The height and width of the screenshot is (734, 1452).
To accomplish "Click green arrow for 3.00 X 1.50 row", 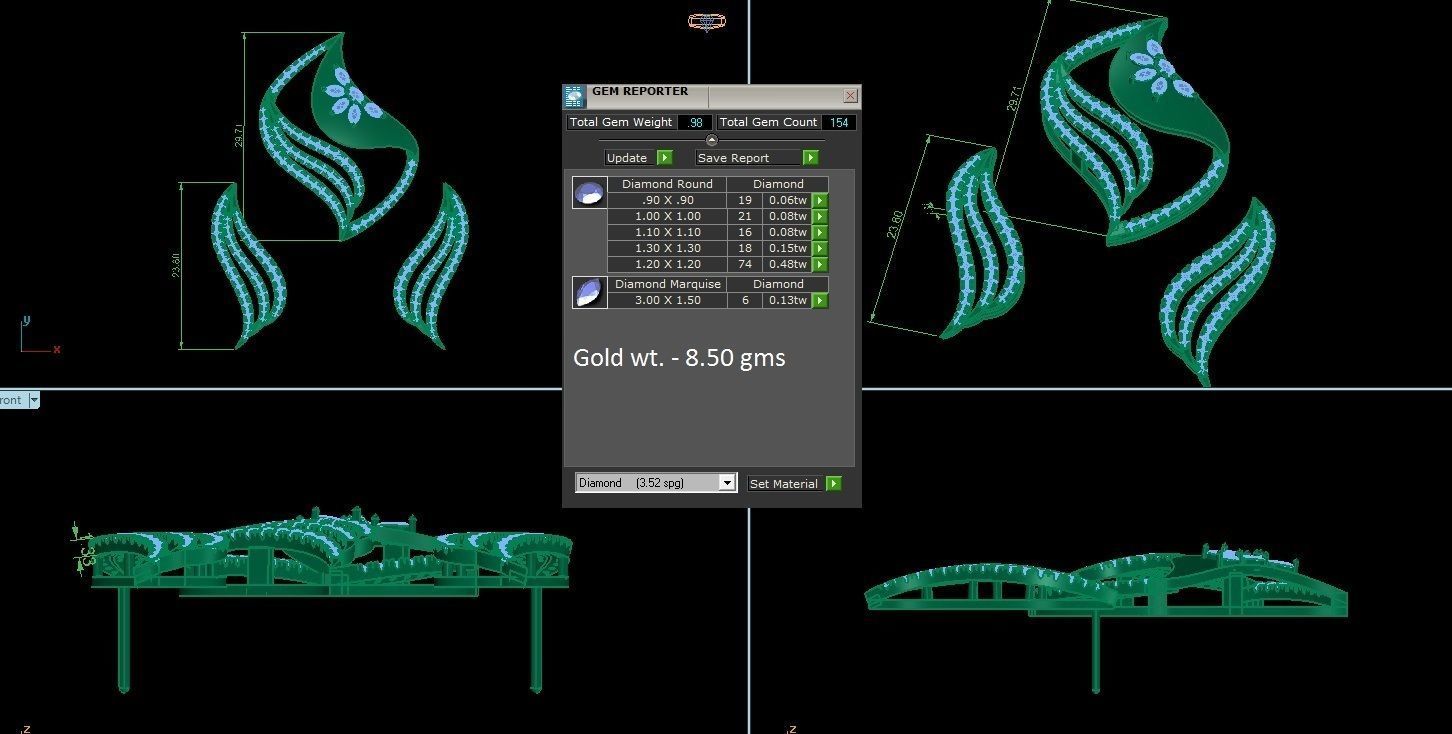I will [820, 300].
